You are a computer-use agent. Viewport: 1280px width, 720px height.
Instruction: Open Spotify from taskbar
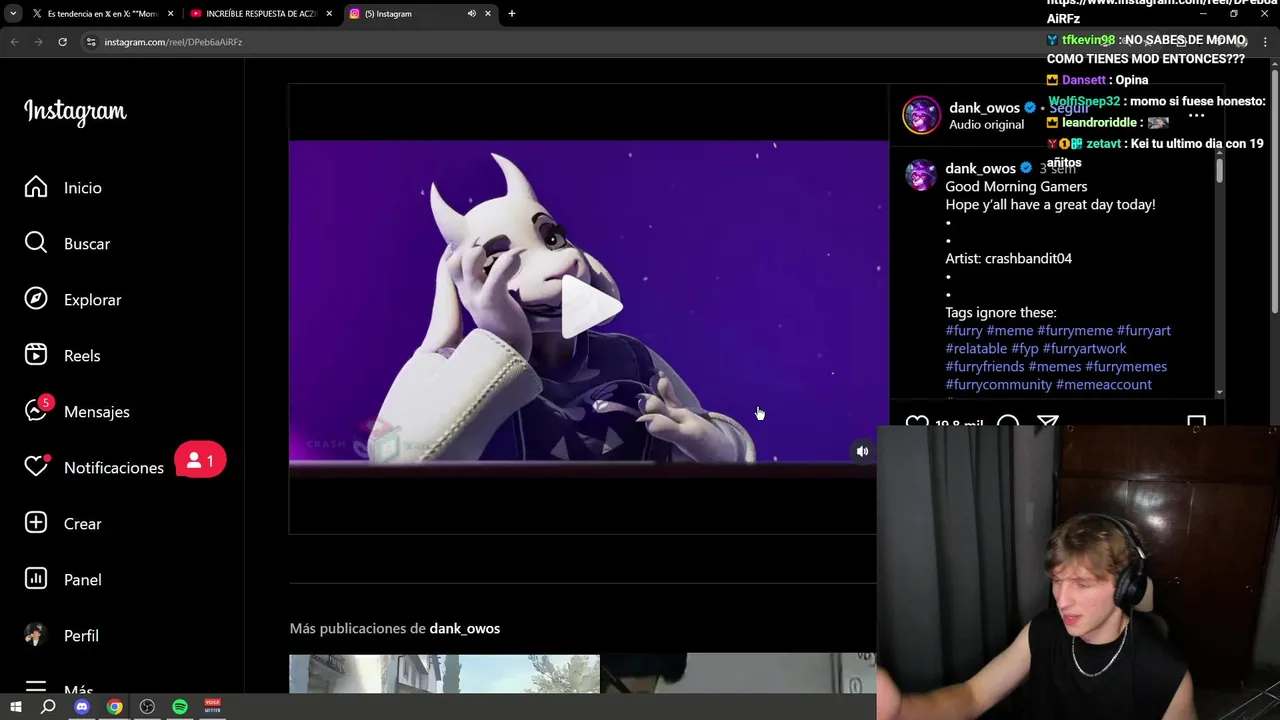[x=180, y=707]
